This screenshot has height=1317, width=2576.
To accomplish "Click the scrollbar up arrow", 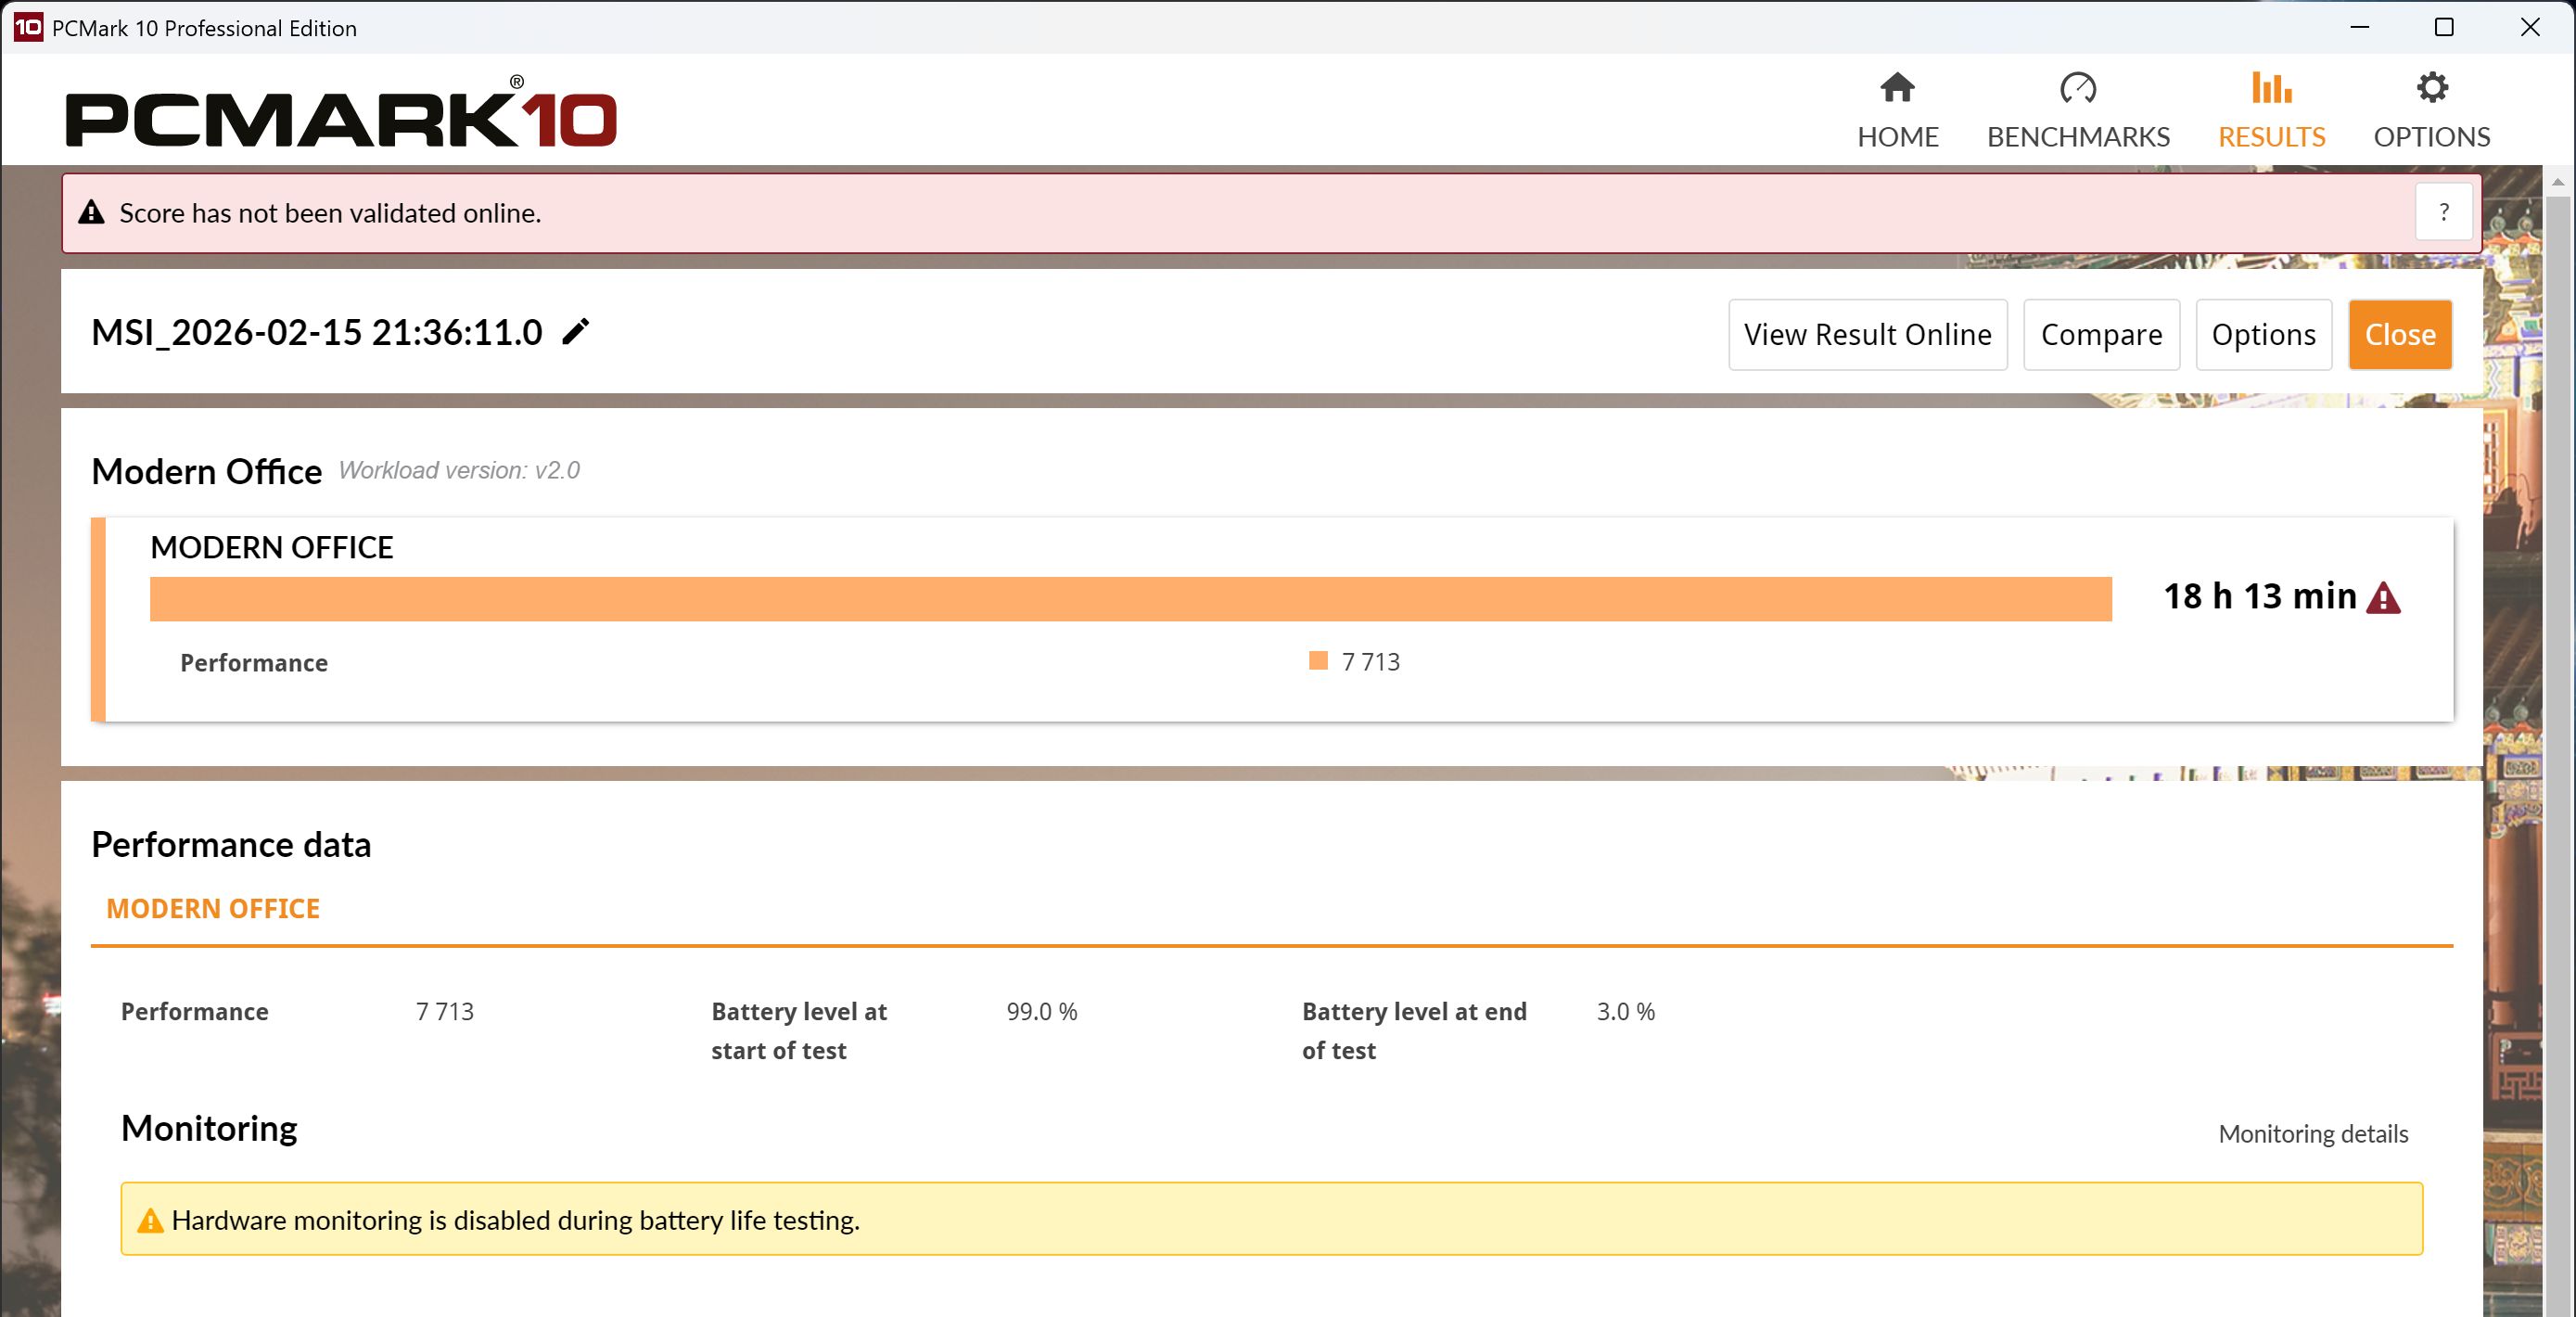I will pyautogui.click(x=2558, y=182).
